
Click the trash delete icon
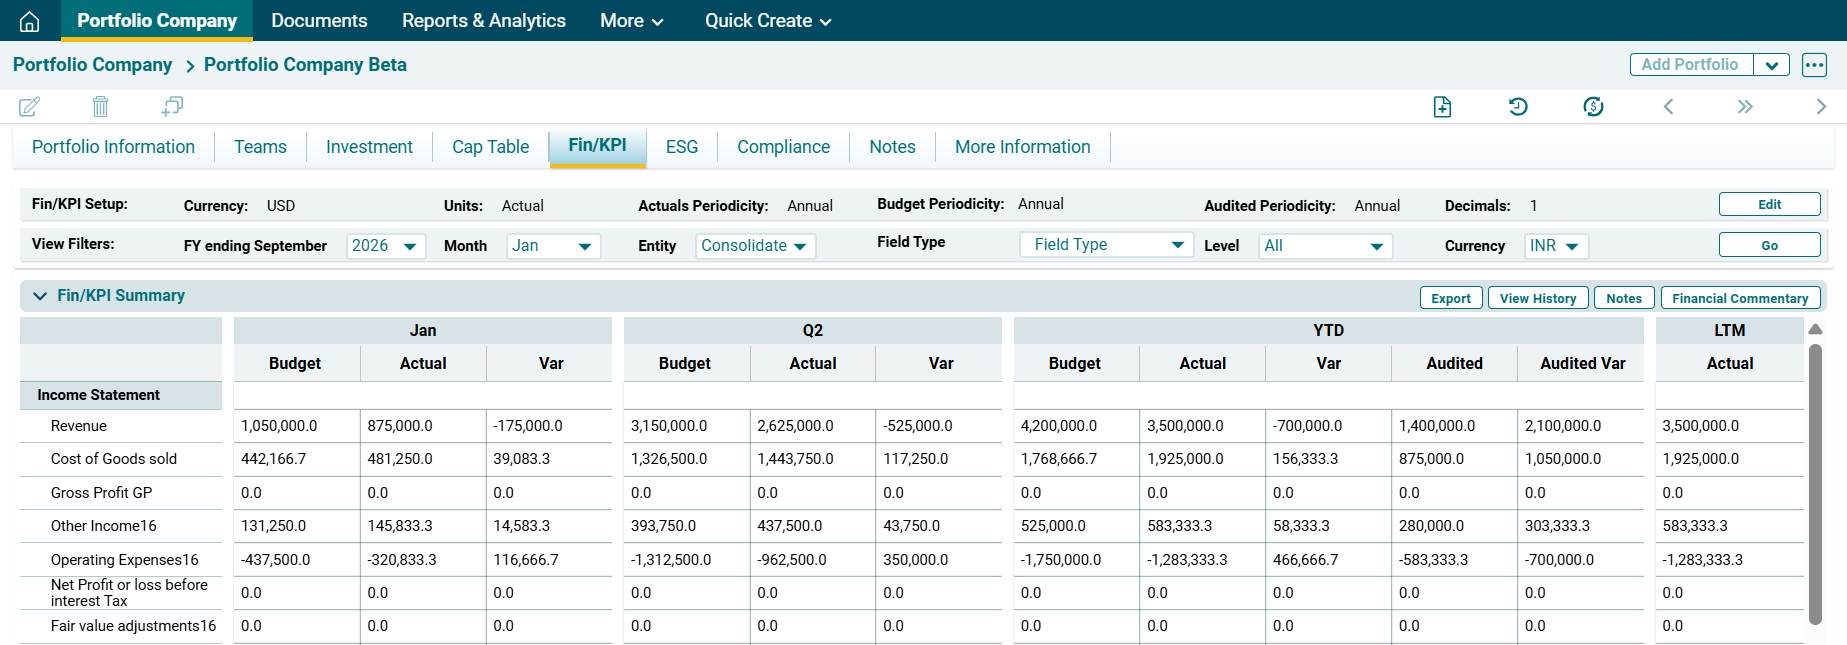pyautogui.click(x=100, y=106)
